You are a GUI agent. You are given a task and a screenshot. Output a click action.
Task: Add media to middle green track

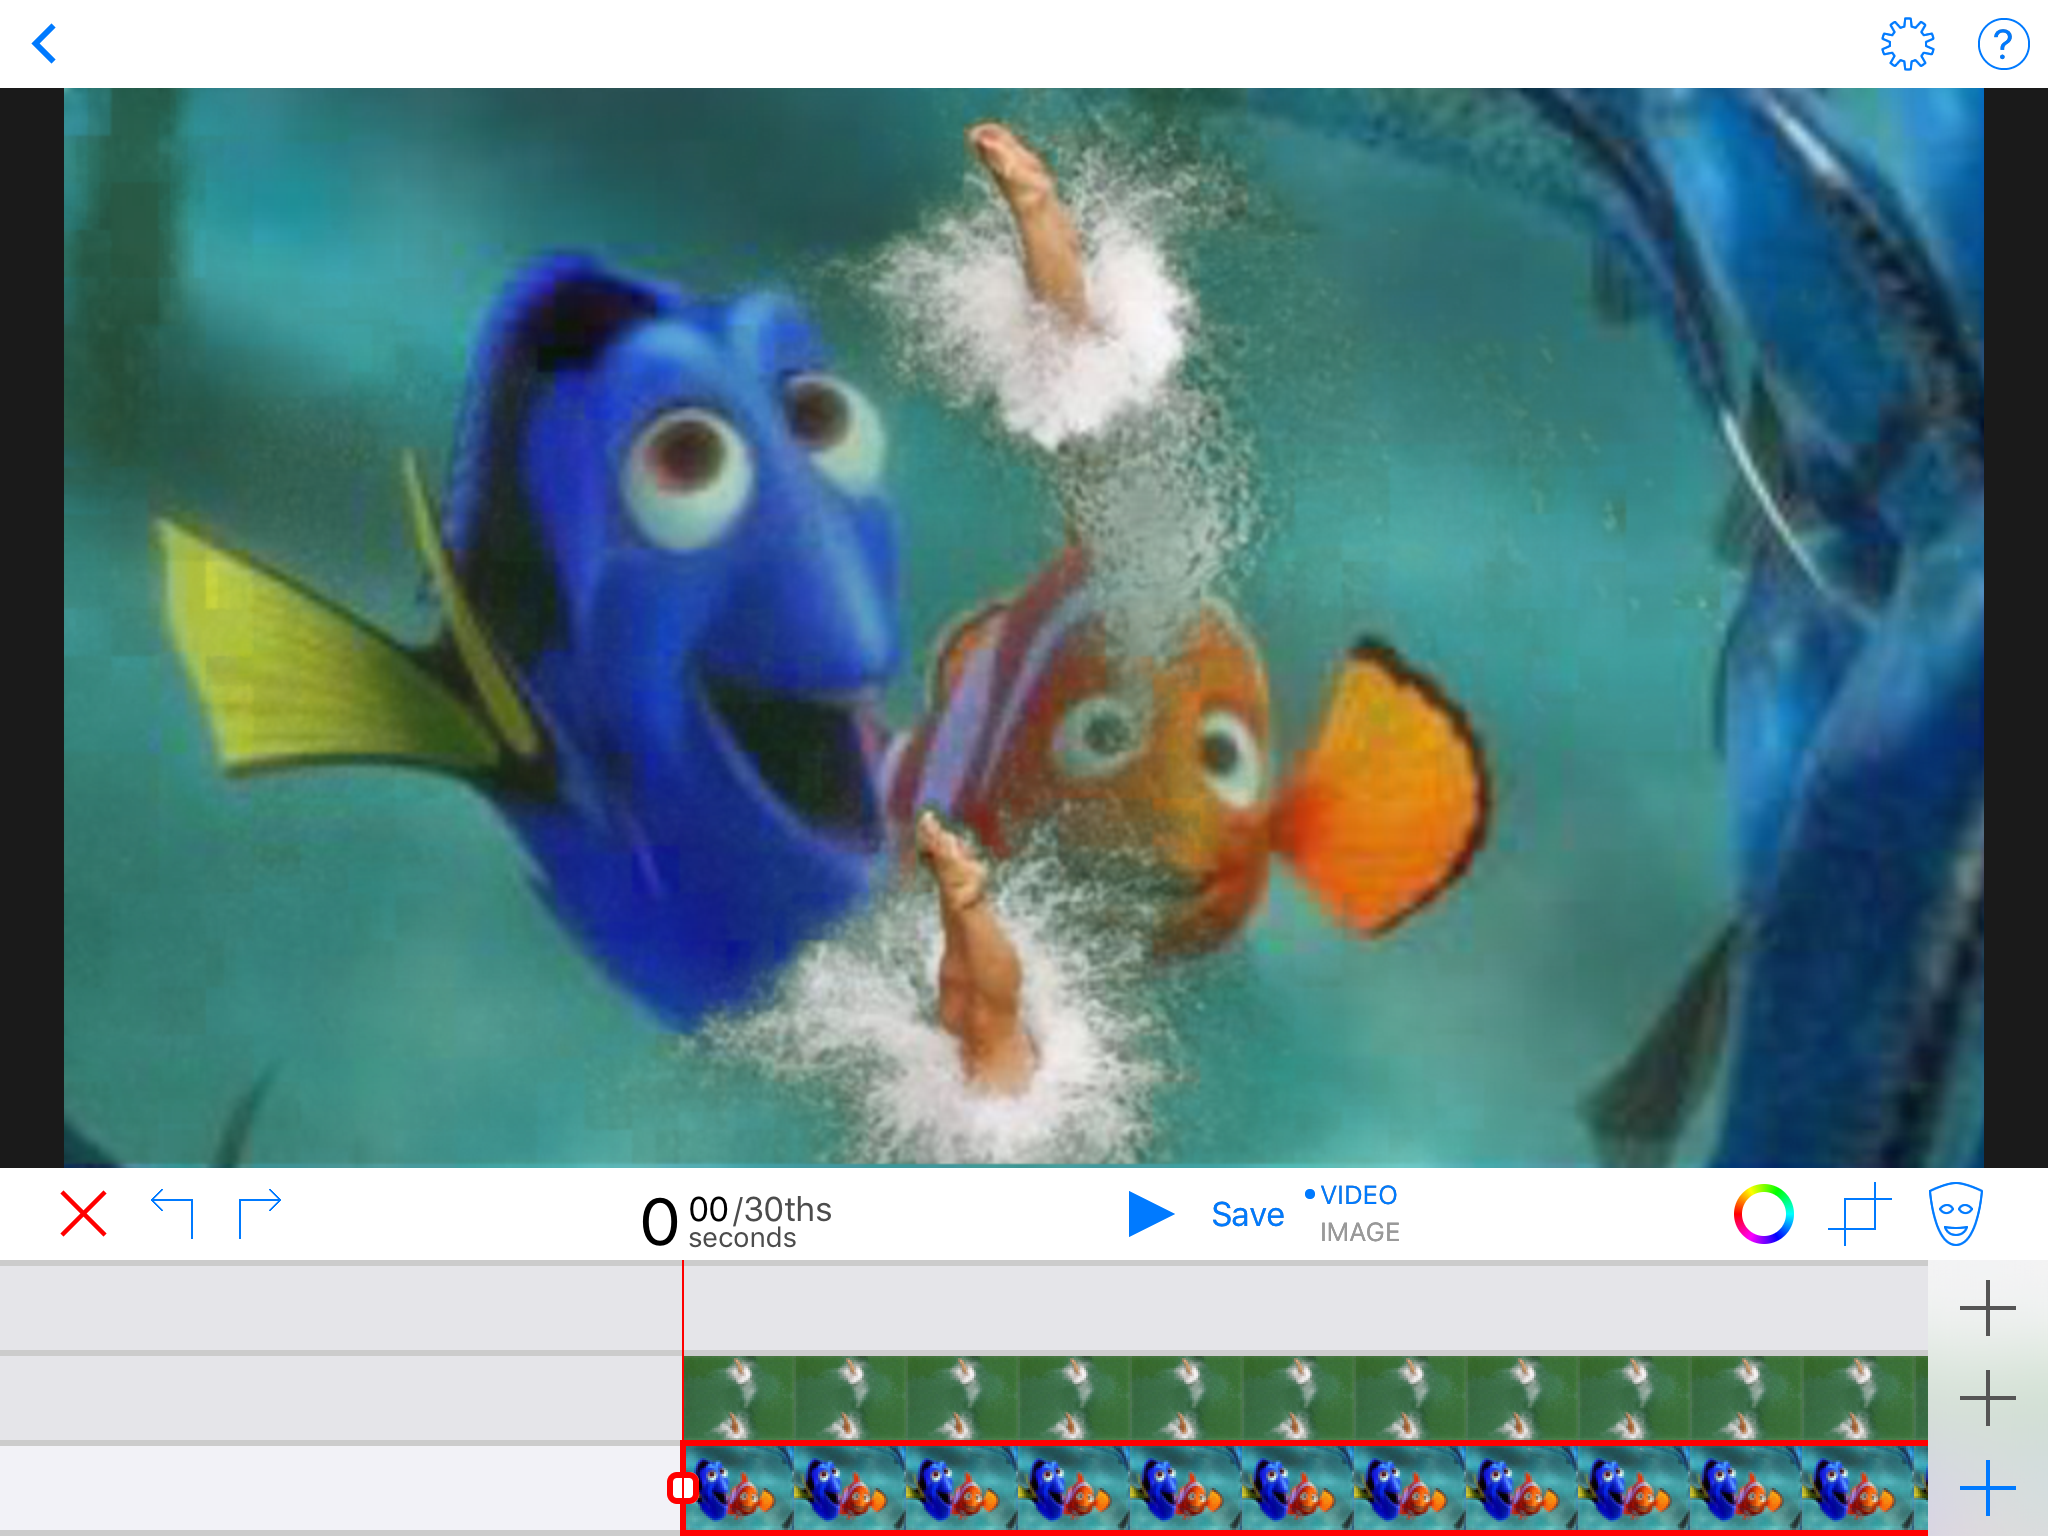(x=1987, y=1397)
